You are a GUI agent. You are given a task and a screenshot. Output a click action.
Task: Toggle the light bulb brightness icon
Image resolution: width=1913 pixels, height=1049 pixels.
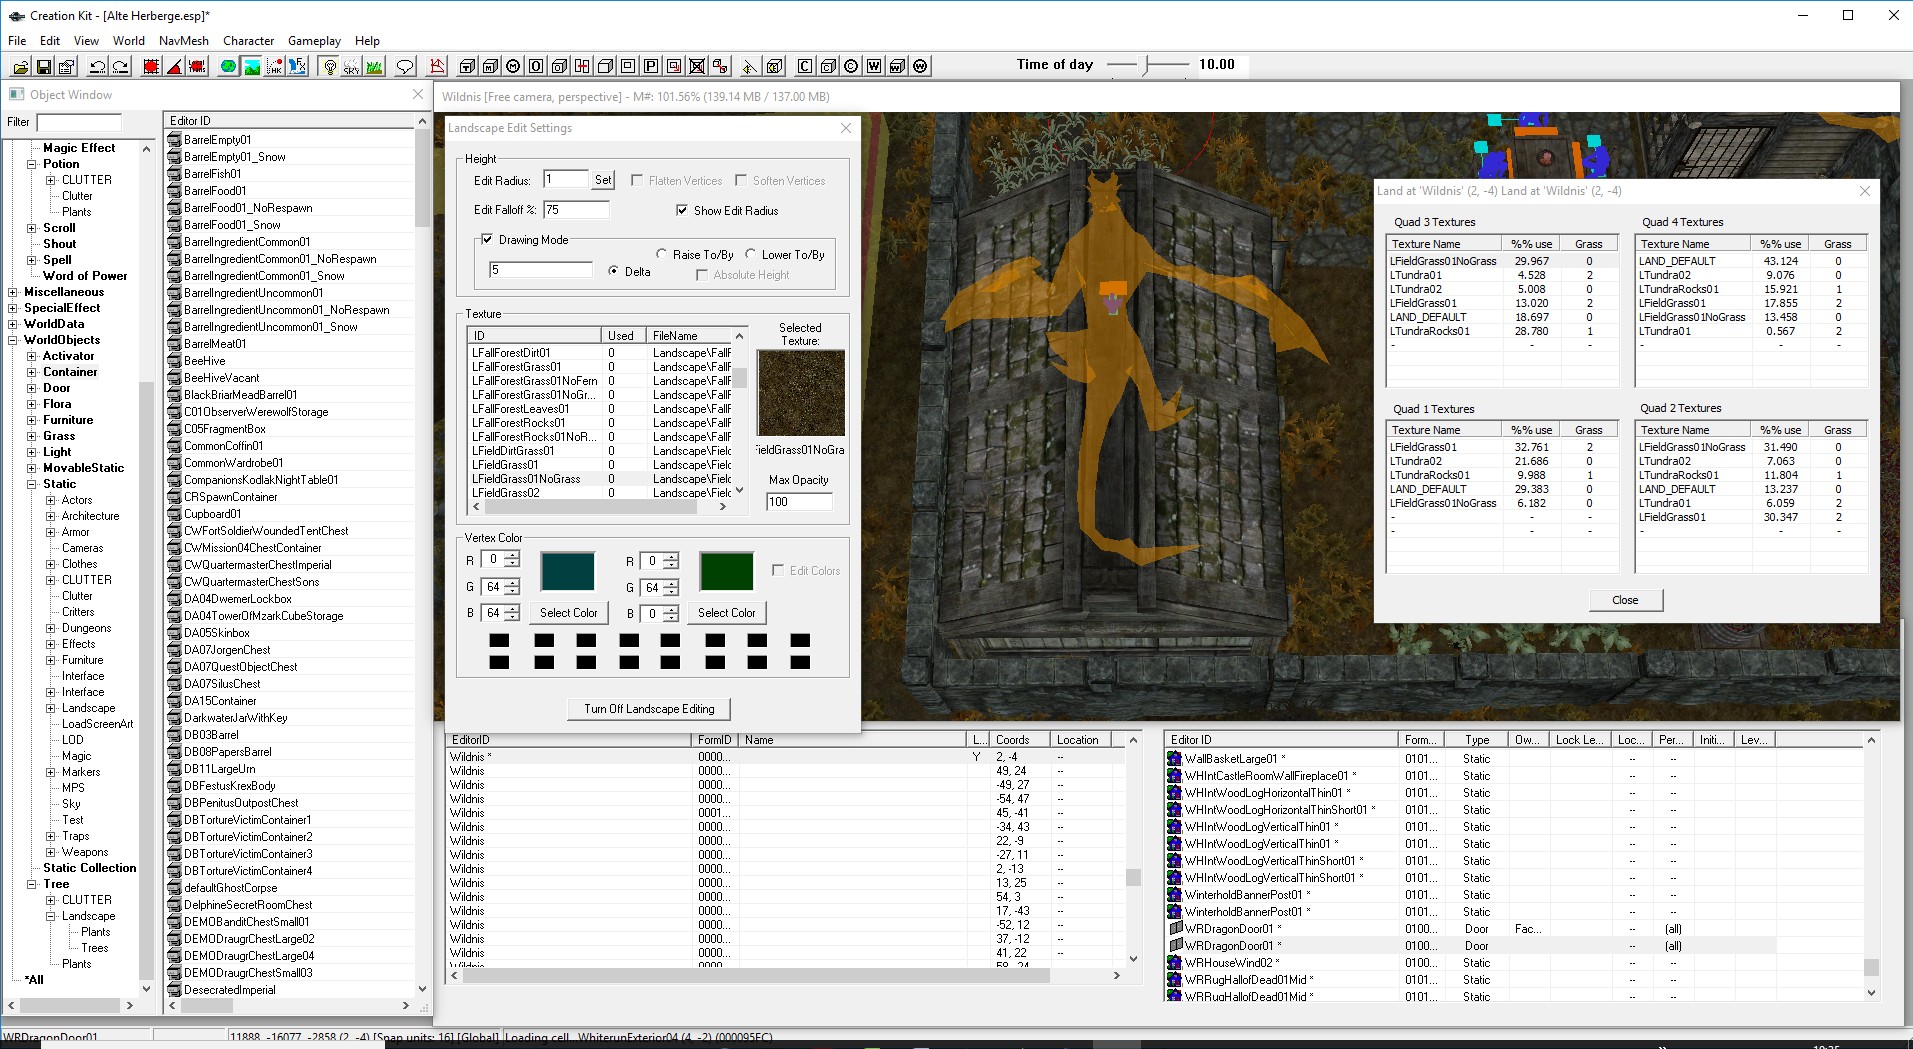pyautogui.click(x=329, y=67)
